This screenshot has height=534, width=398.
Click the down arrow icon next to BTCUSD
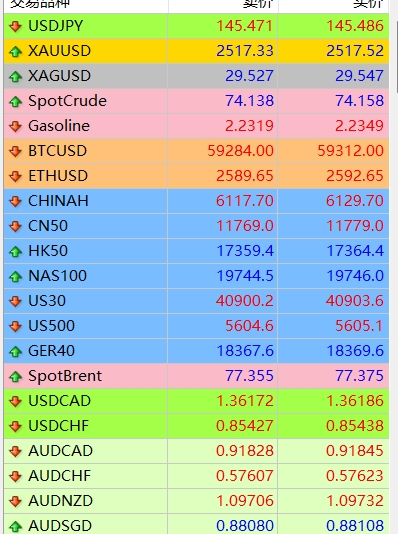click(x=15, y=151)
